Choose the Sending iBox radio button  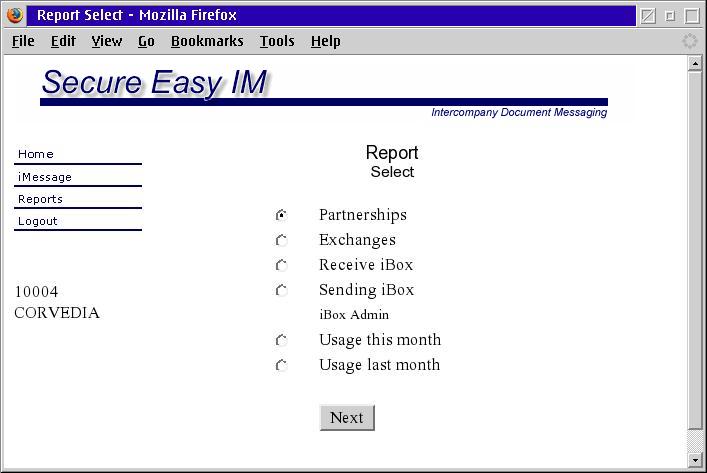click(x=282, y=290)
